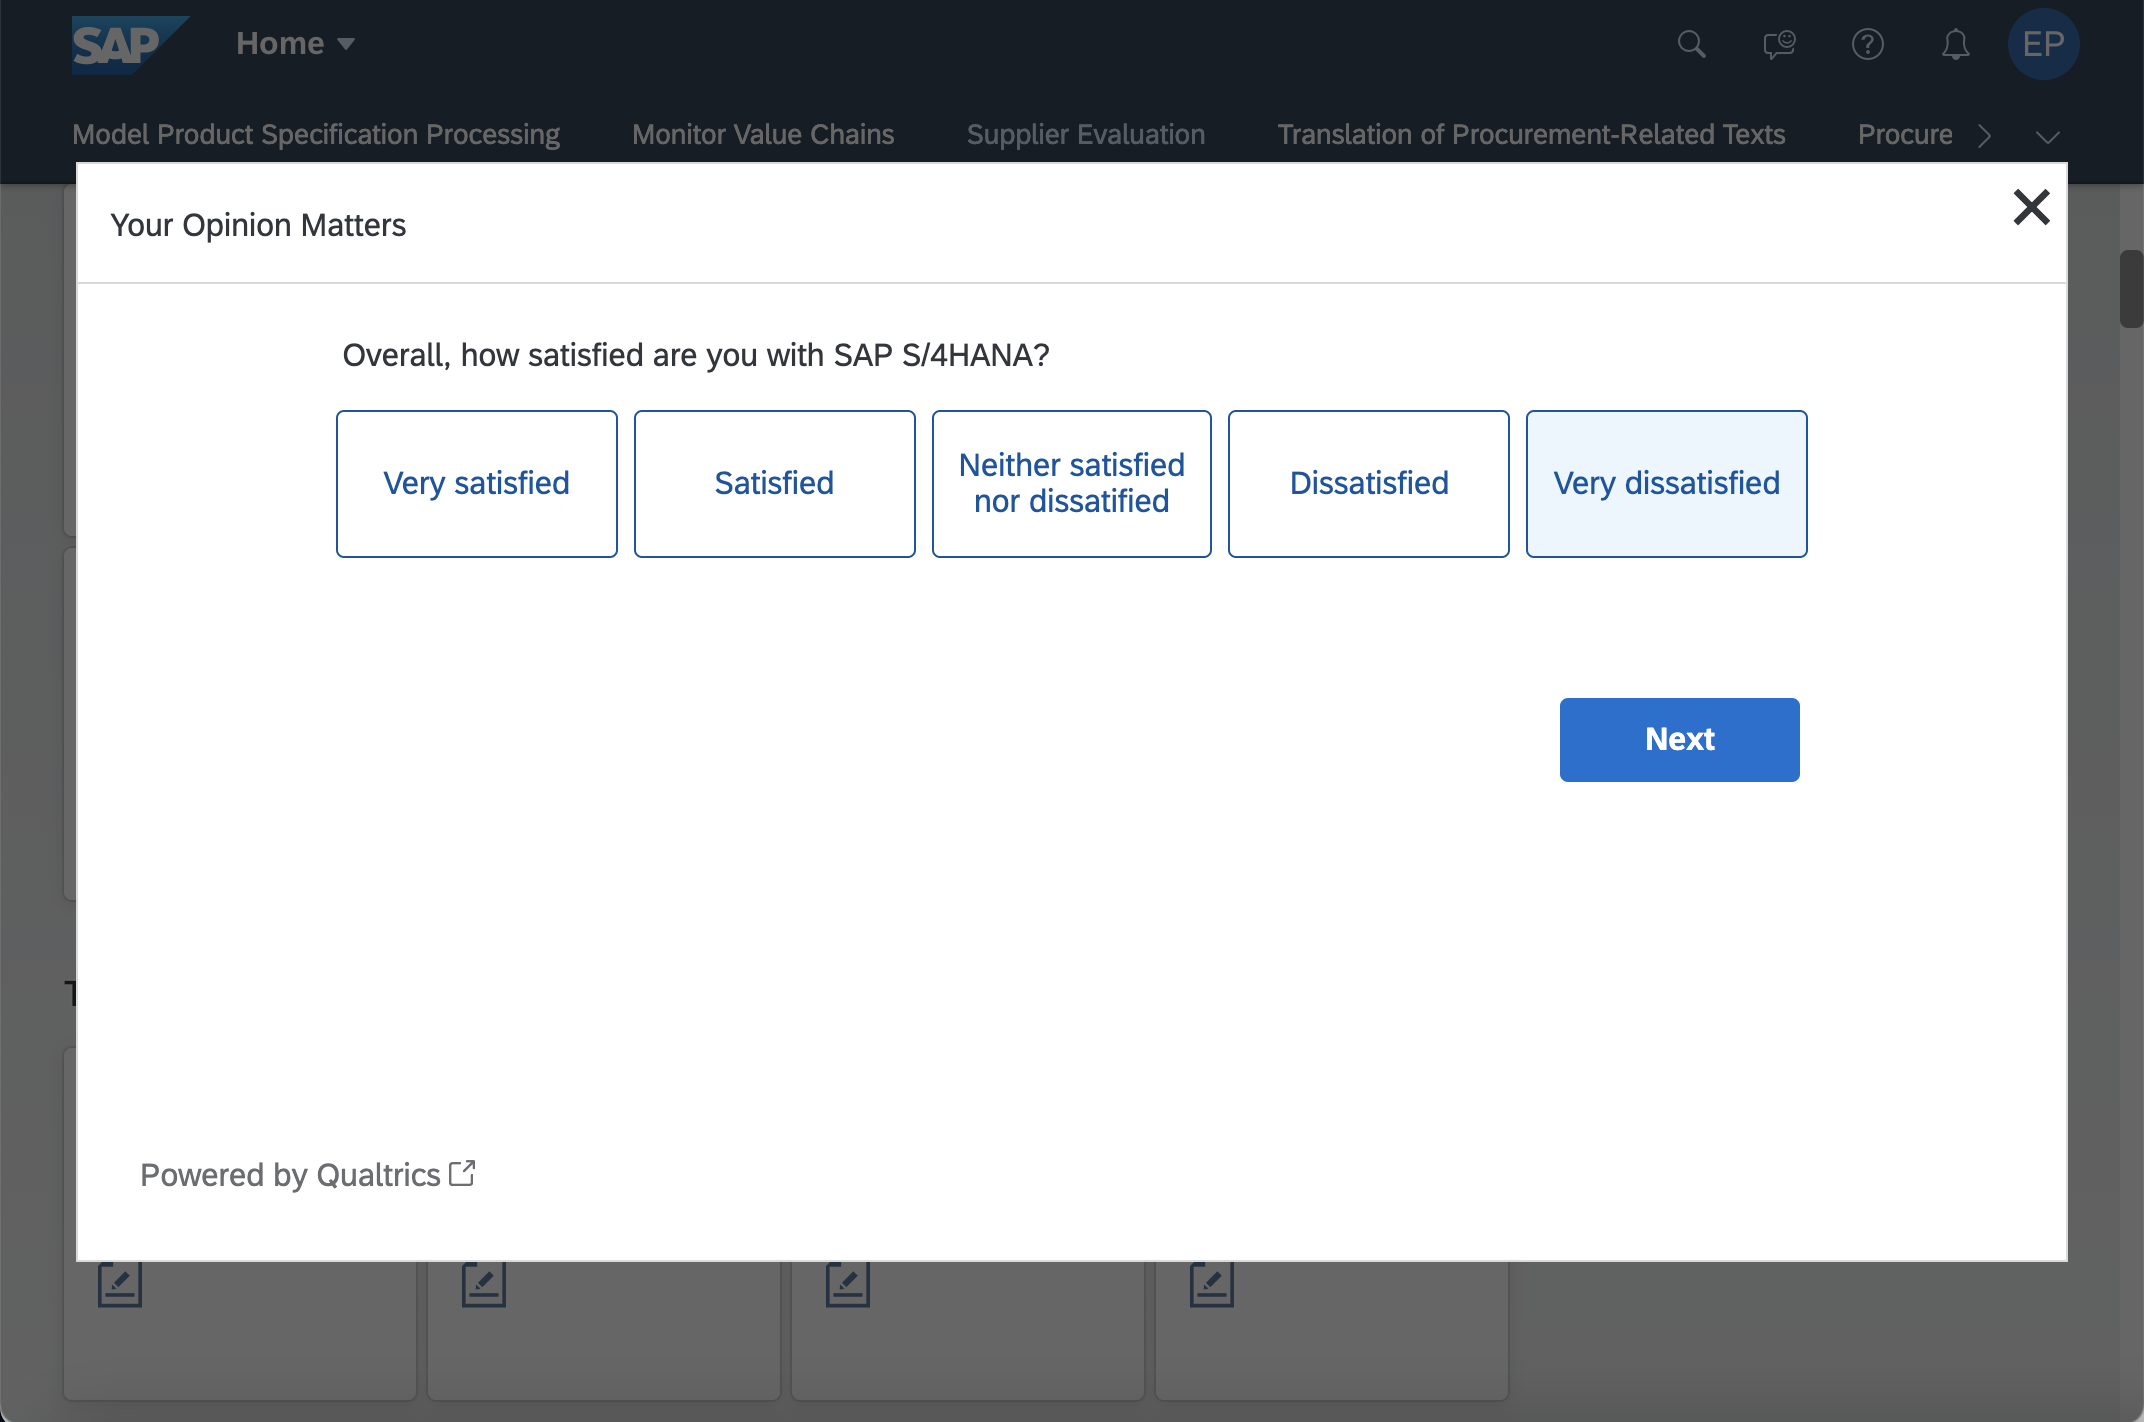
Task: Expand the tab overflow down chevron
Action: click(x=2047, y=136)
